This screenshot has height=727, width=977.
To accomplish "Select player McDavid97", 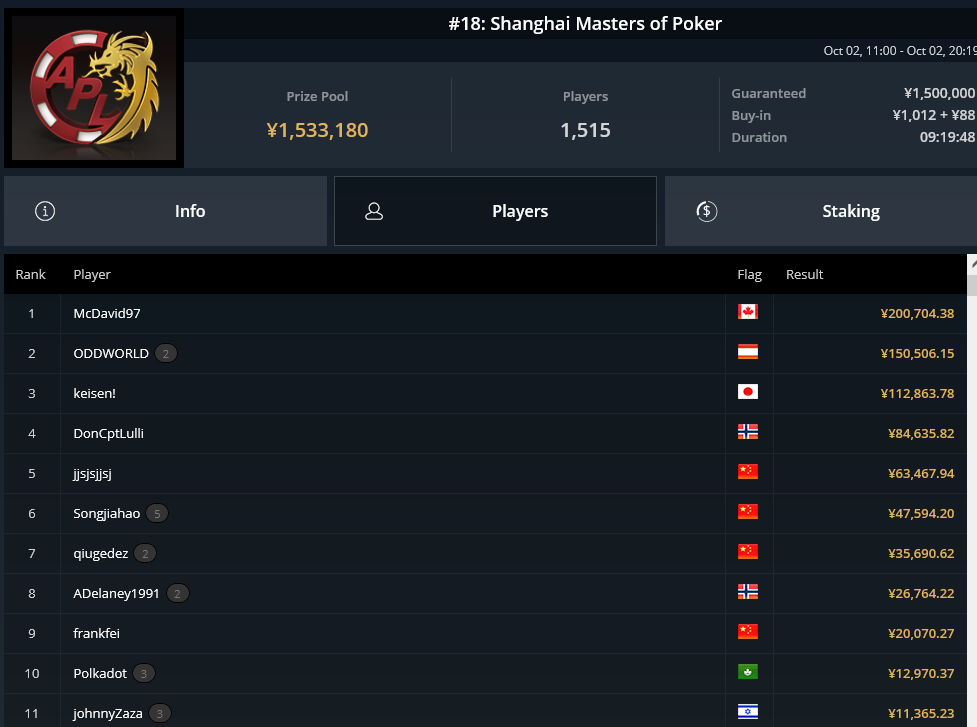I will pyautogui.click(x=107, y=313).
